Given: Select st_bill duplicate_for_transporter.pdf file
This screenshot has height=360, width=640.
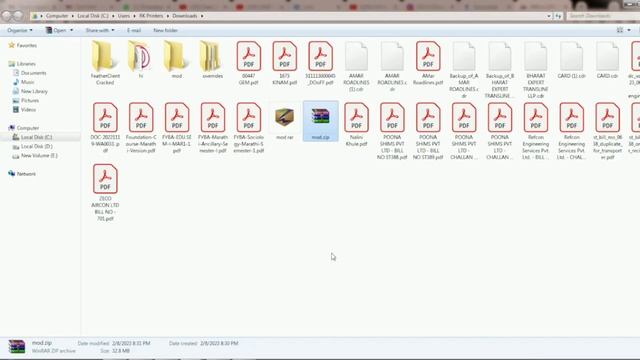Looking at the screenshot, I should (x=607, y=131).
